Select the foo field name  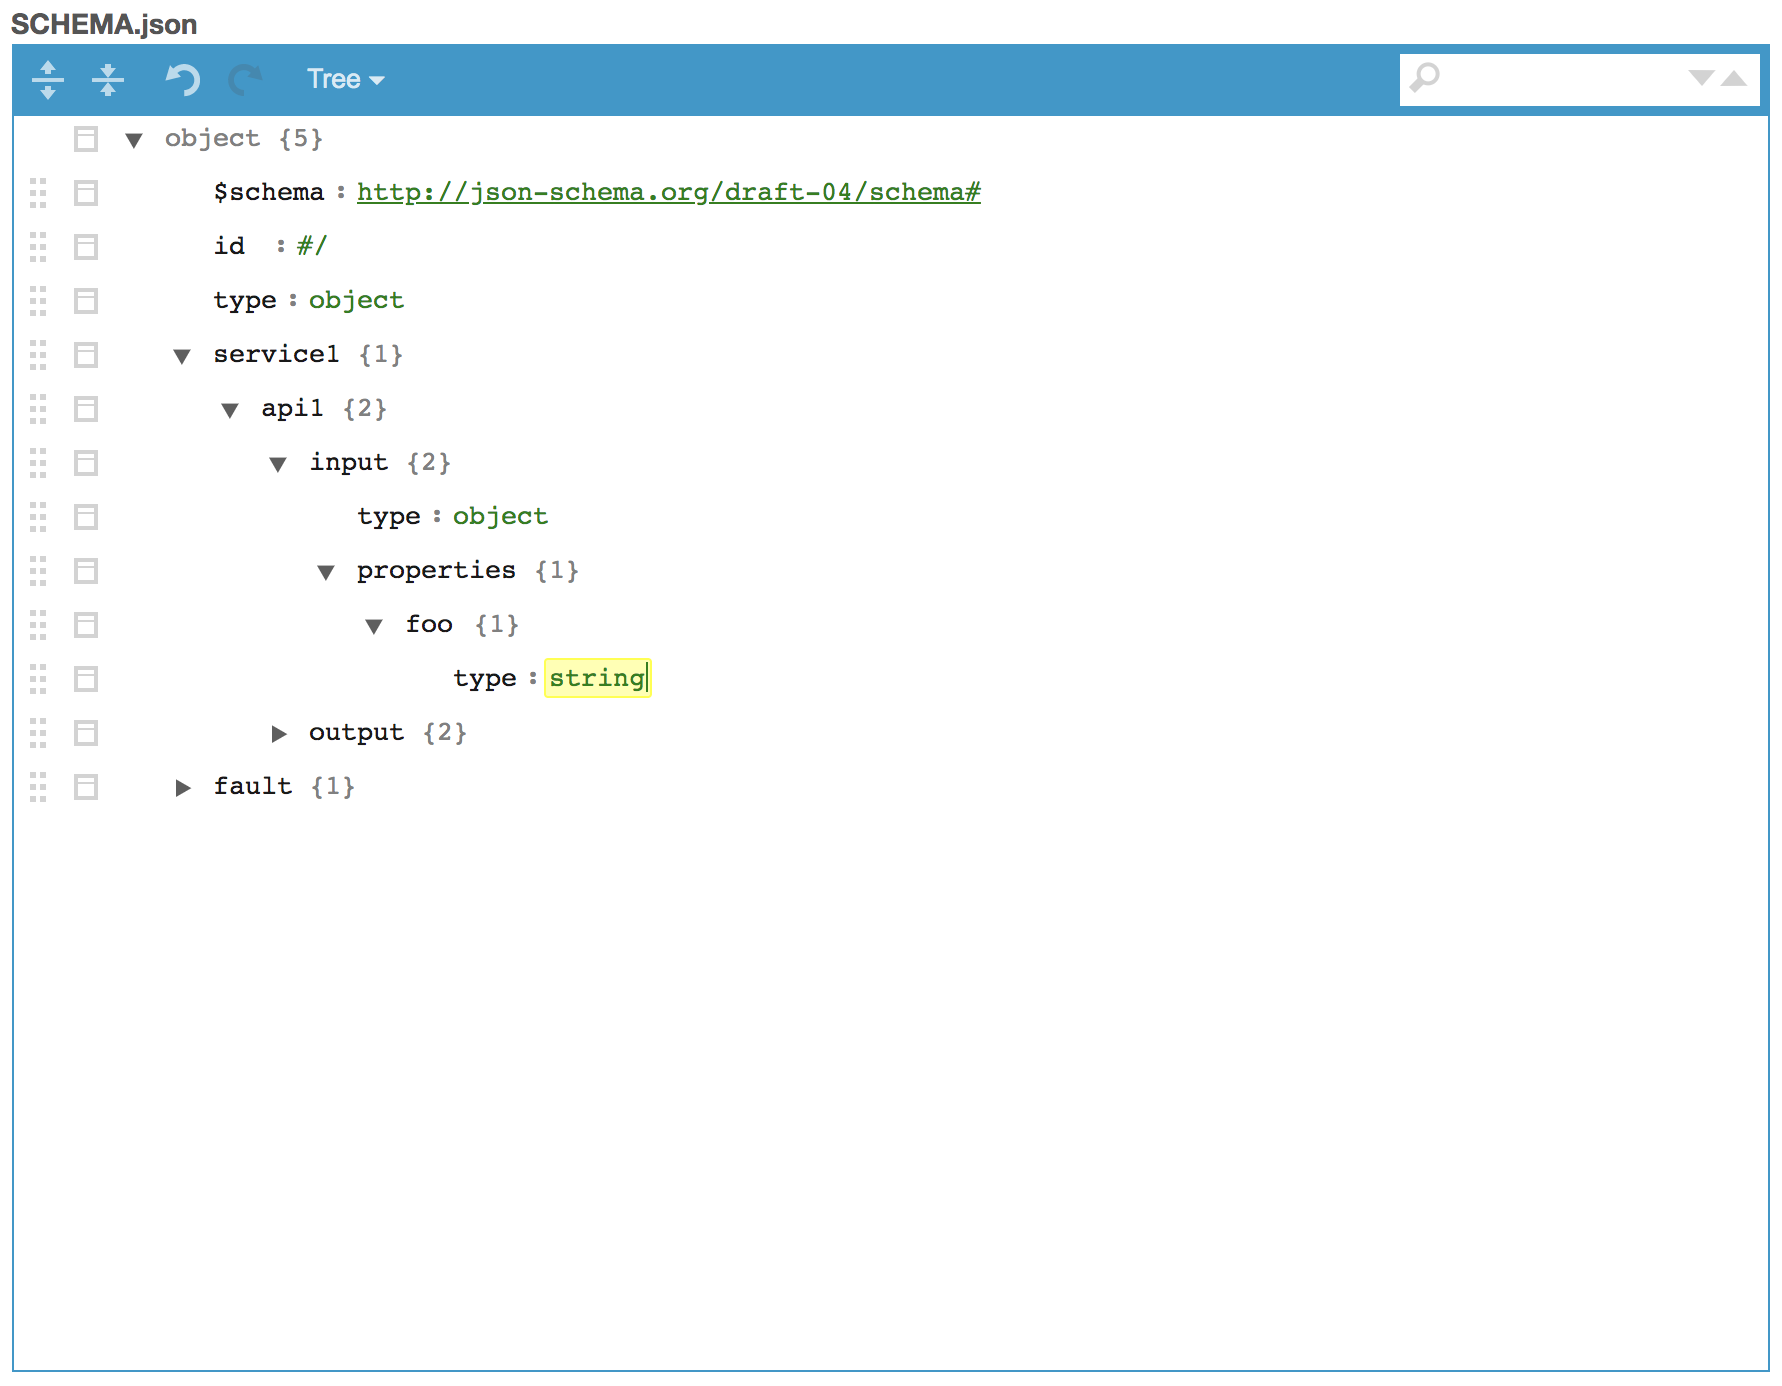[x=429, y=624]
